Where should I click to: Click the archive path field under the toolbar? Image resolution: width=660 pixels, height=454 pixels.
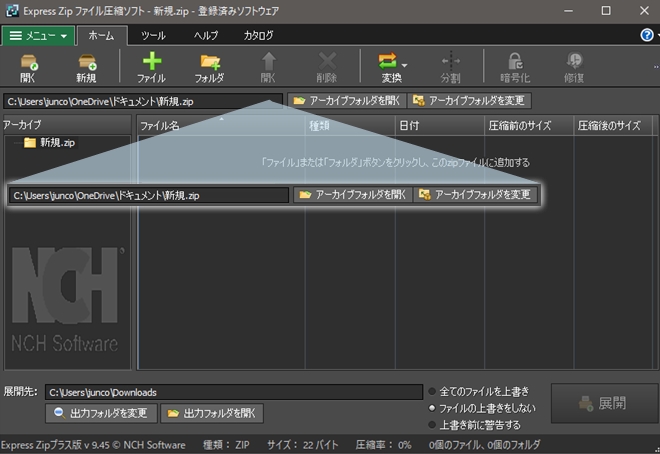pos(143,101)
